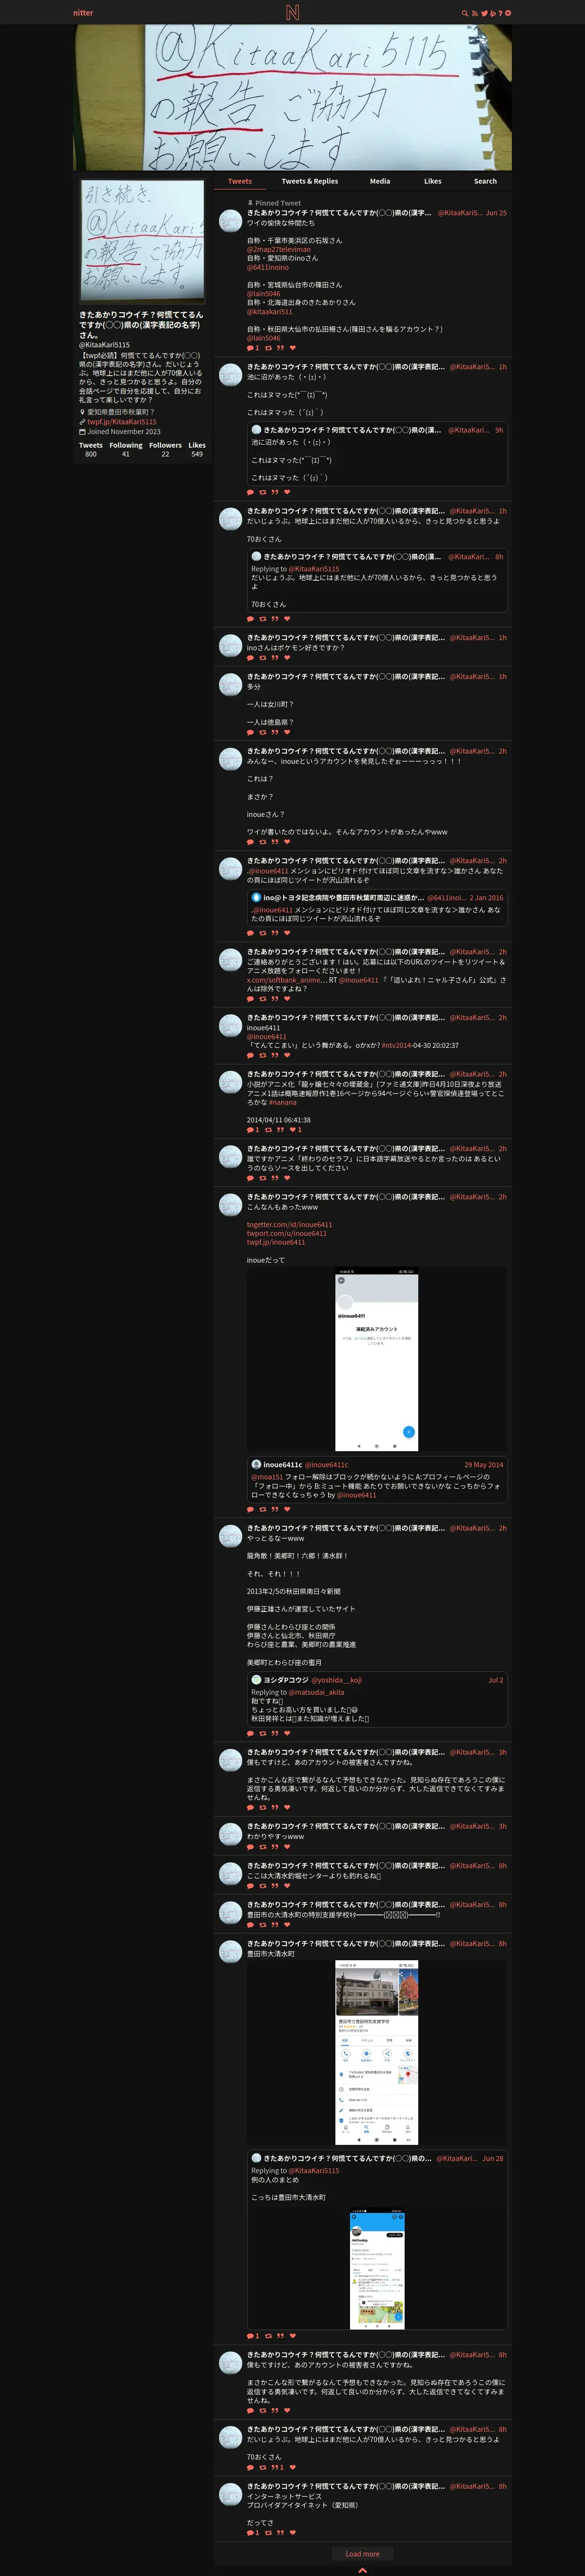Click the back-to-top chevron arrow at the page bottom
The height and width of the screenshot is (2576, 585).
point(362,2570)
